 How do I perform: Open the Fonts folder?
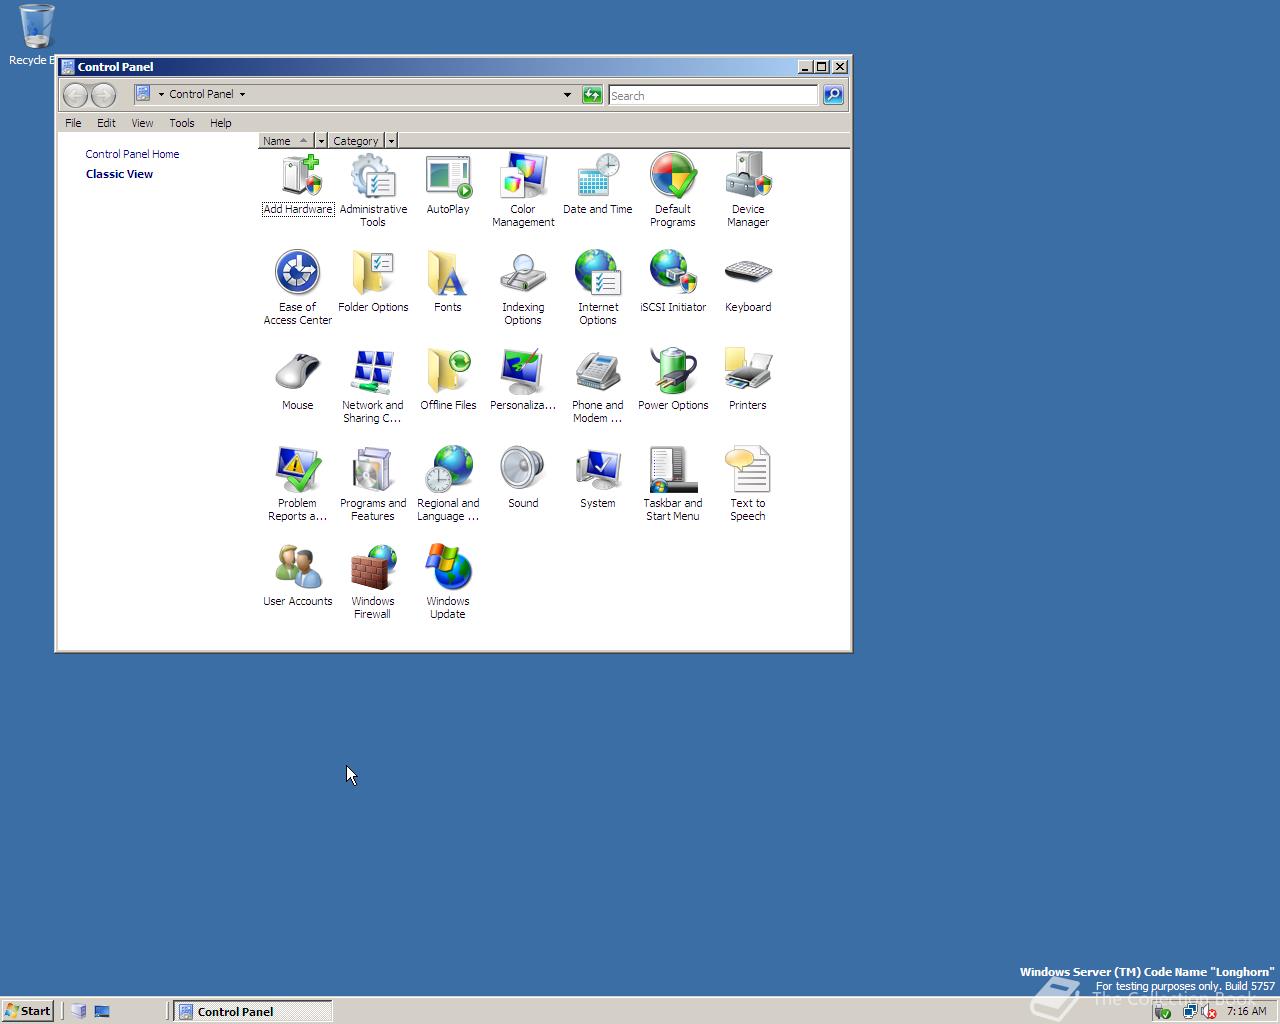(x=448, y=283)
